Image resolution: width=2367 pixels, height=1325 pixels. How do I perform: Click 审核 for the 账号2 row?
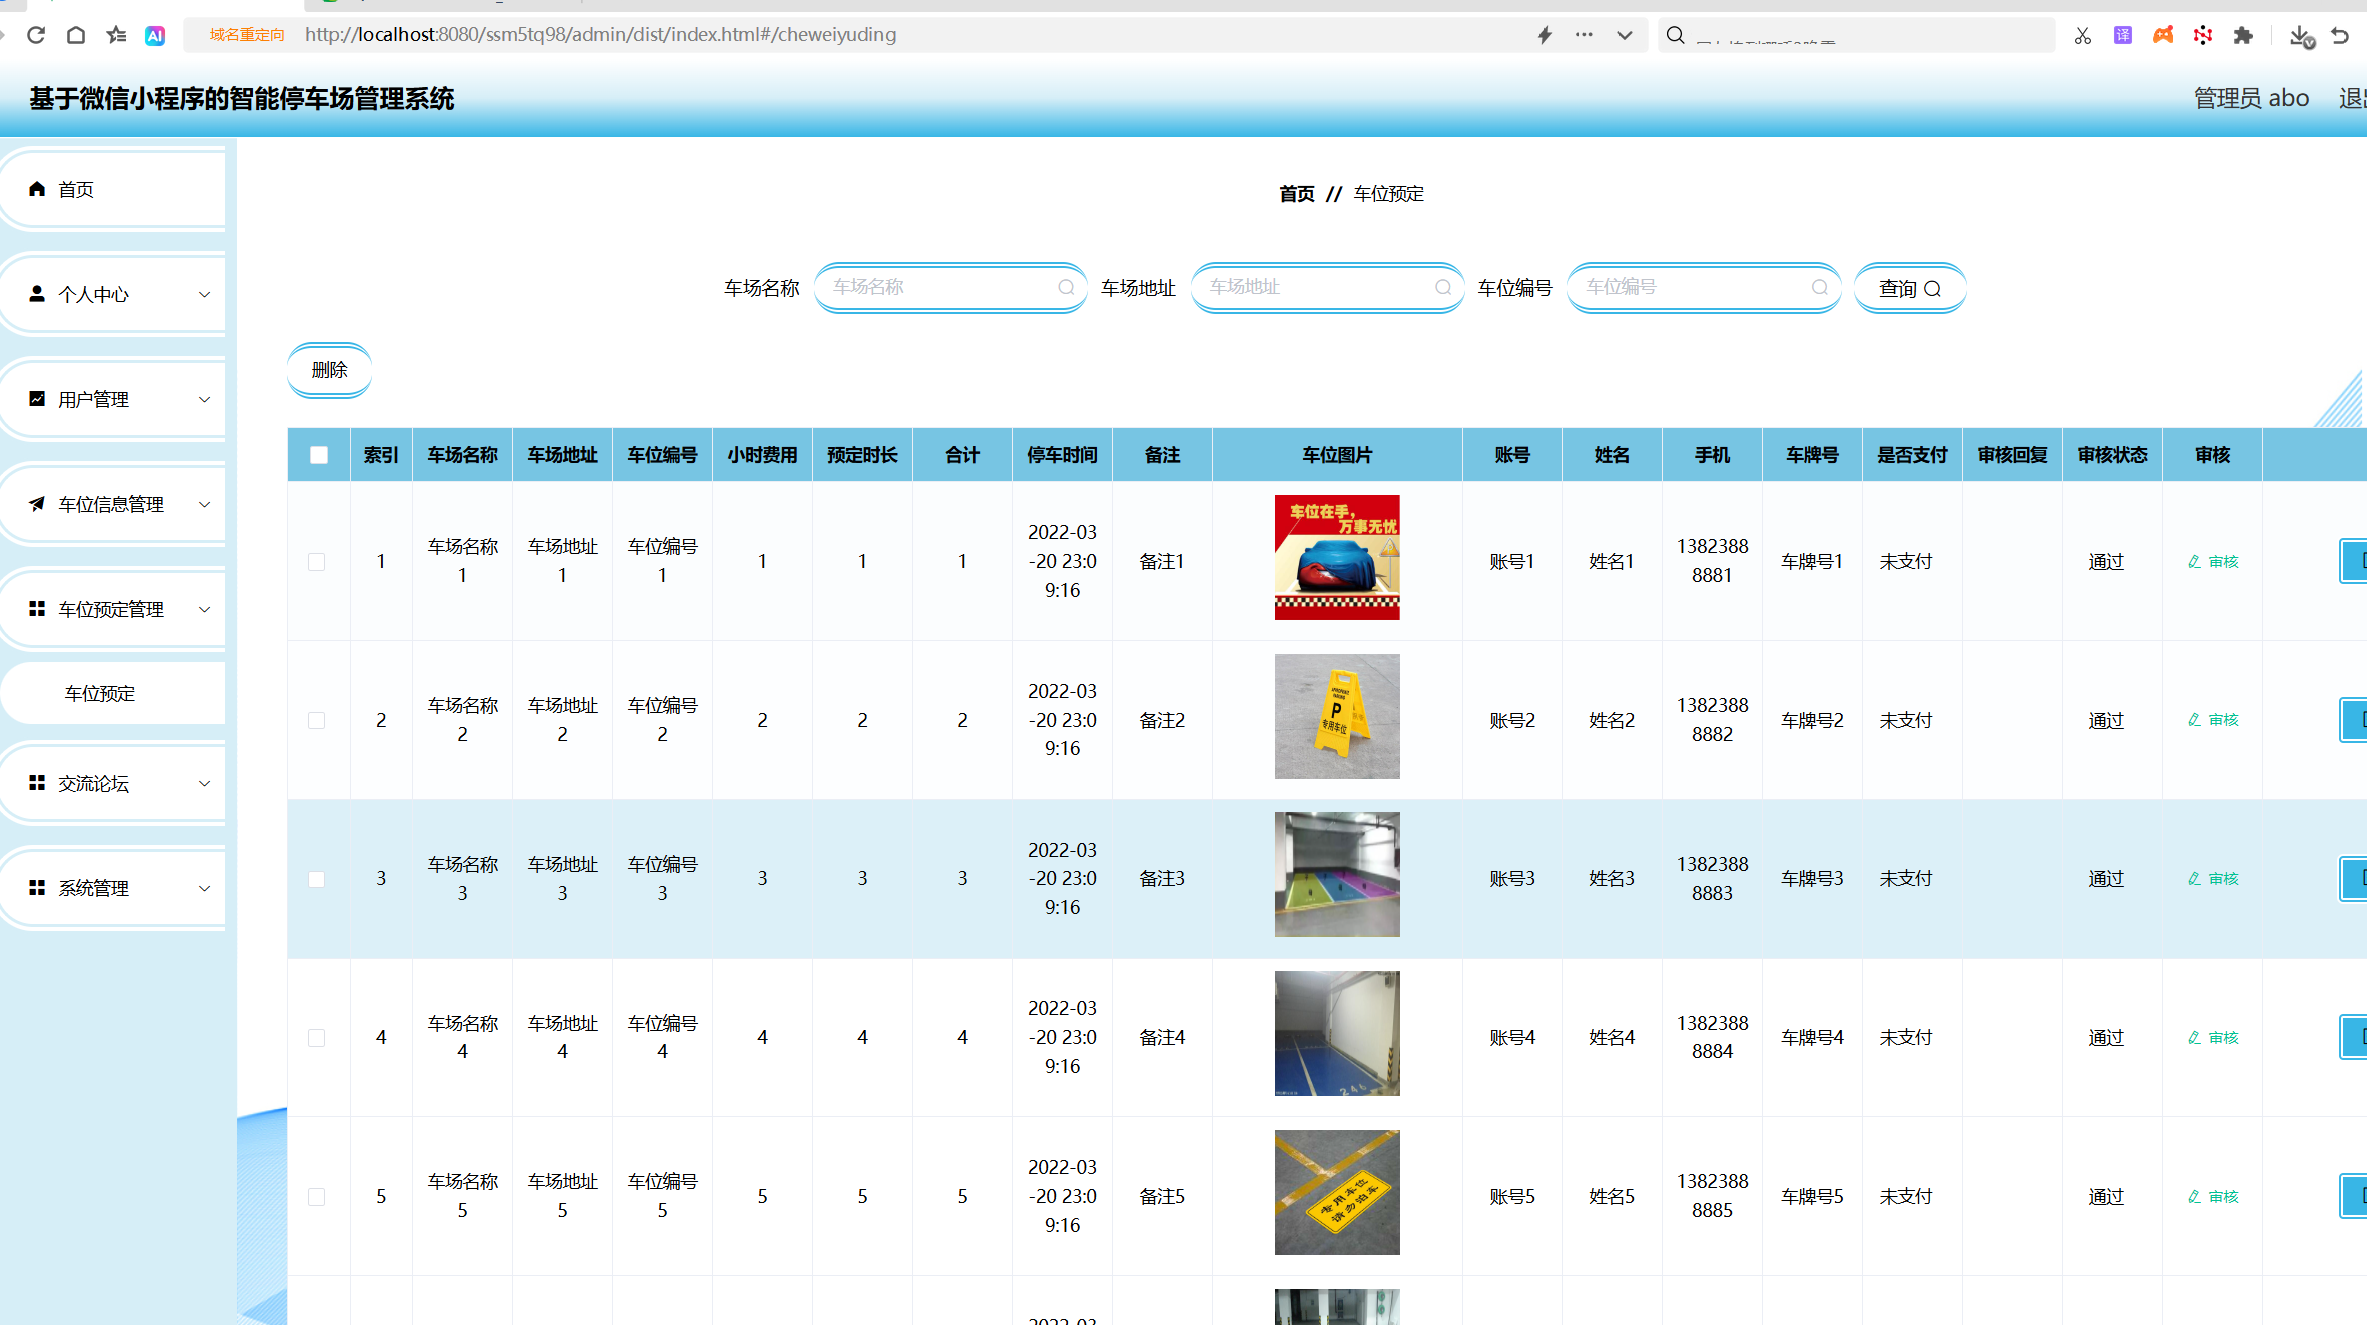tap(2213, 720)
